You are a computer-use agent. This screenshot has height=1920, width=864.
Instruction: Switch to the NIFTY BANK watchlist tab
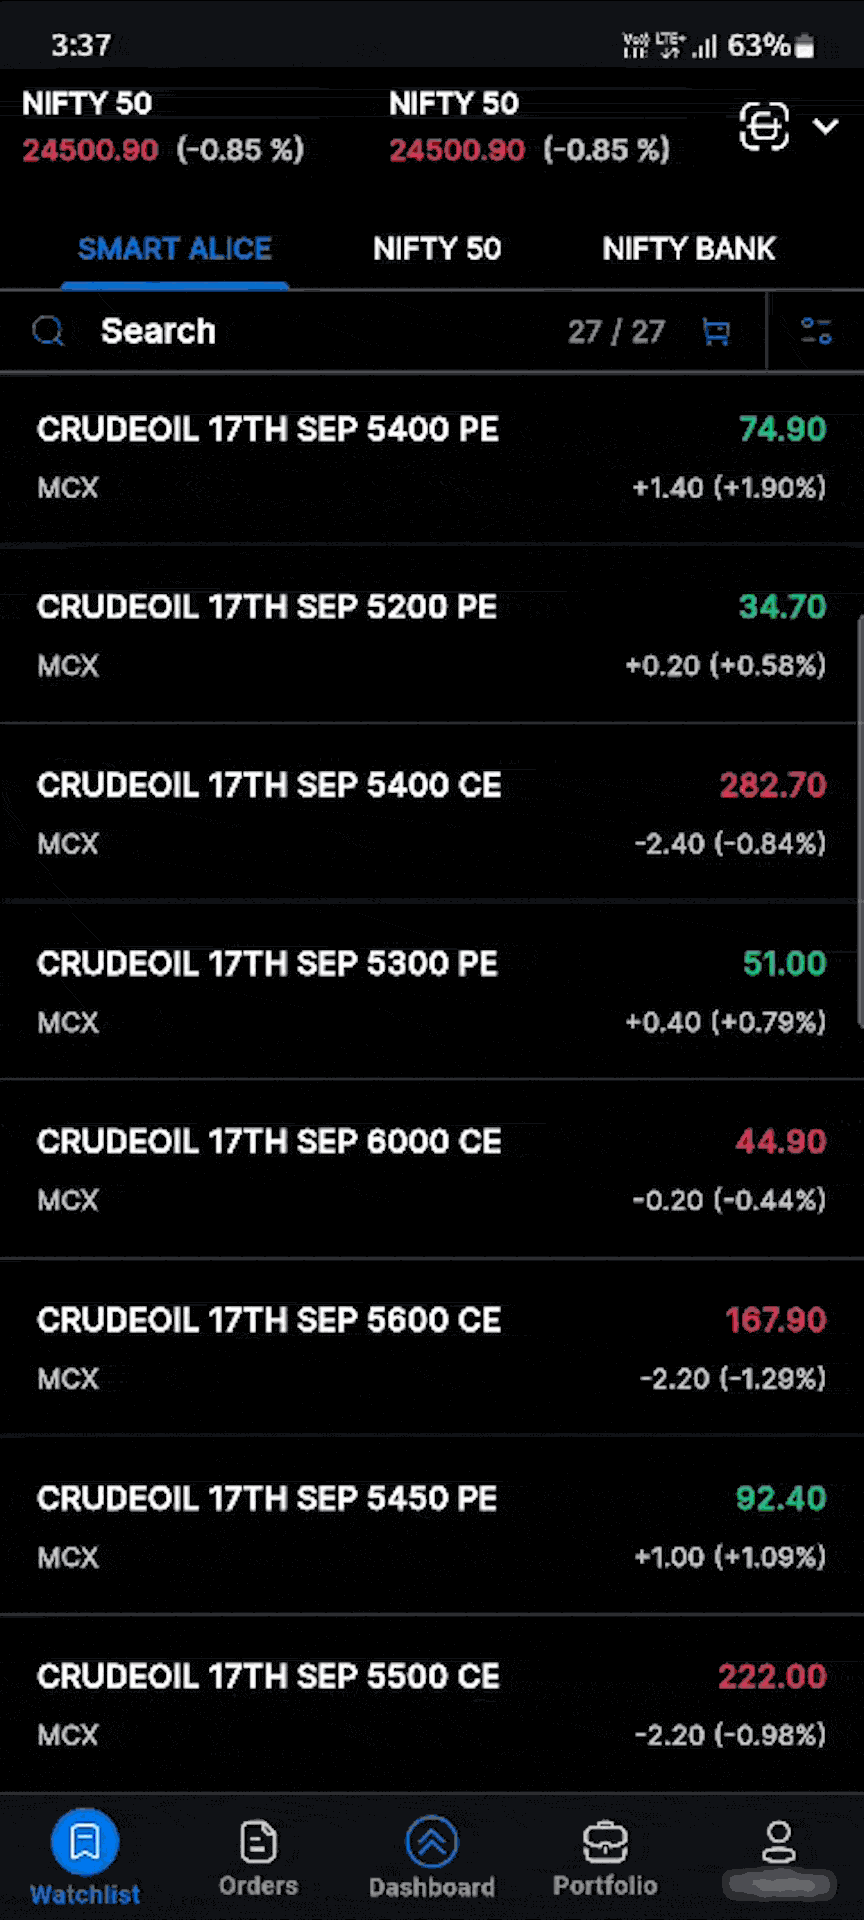coord(689,249)
